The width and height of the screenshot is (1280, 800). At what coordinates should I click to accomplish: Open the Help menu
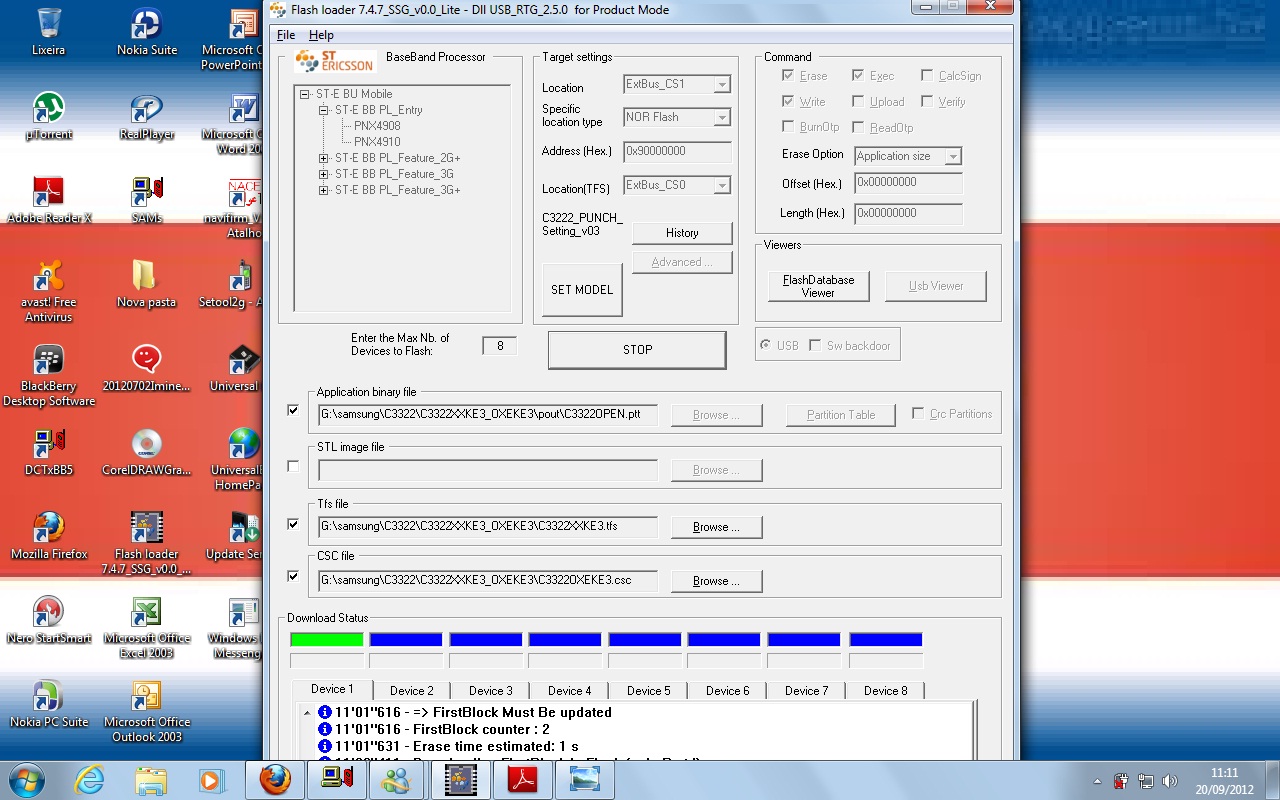(x=321, y=35)
